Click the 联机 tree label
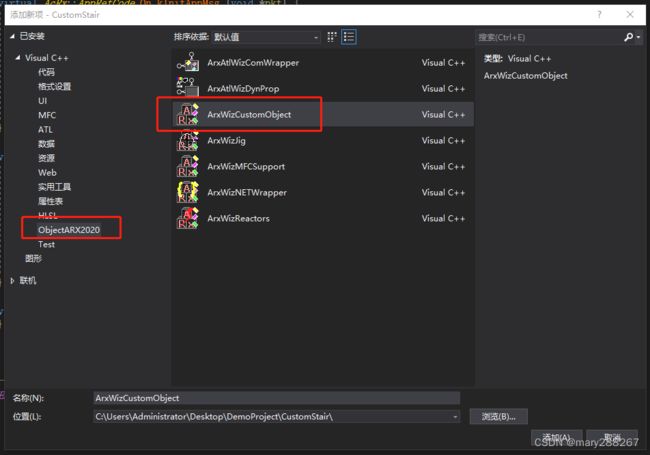 point(28,281)
